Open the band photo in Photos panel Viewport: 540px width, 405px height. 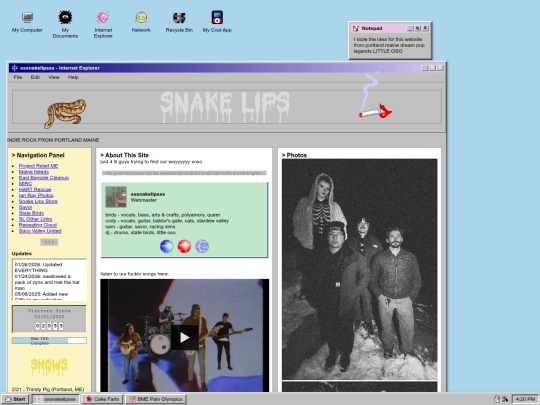360,269
